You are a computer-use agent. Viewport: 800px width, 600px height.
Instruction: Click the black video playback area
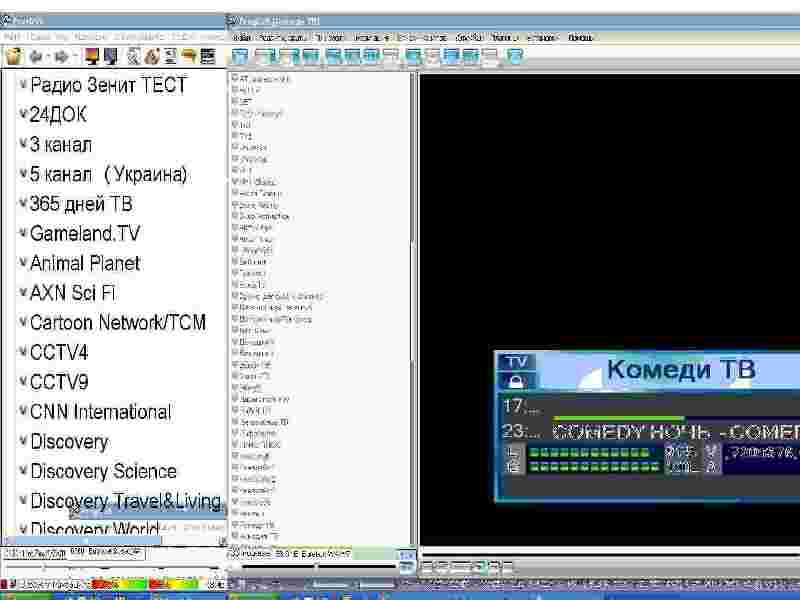coord(610,200)
